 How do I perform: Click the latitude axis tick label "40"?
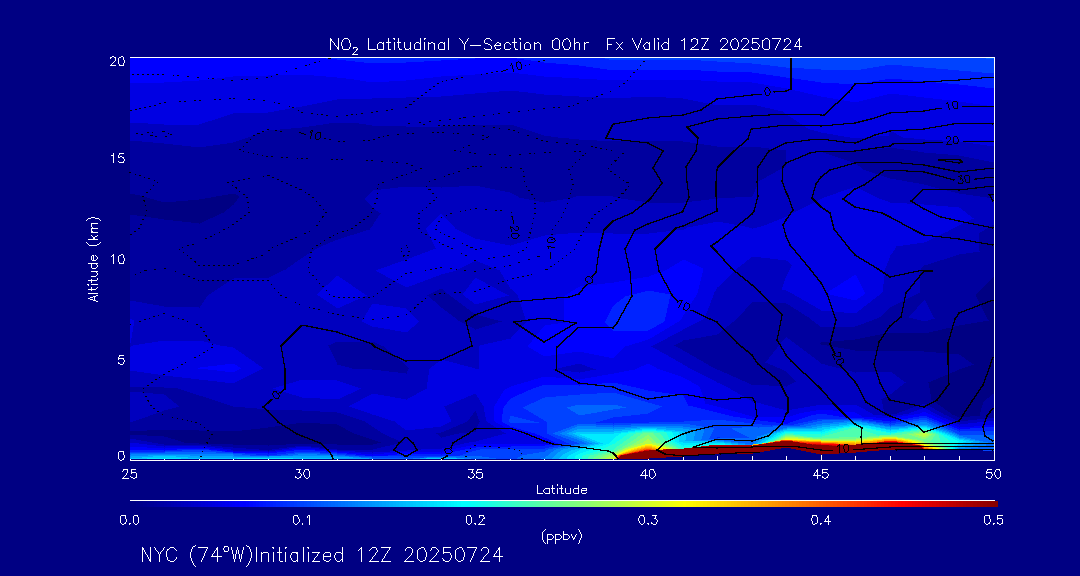coord(648,473)
